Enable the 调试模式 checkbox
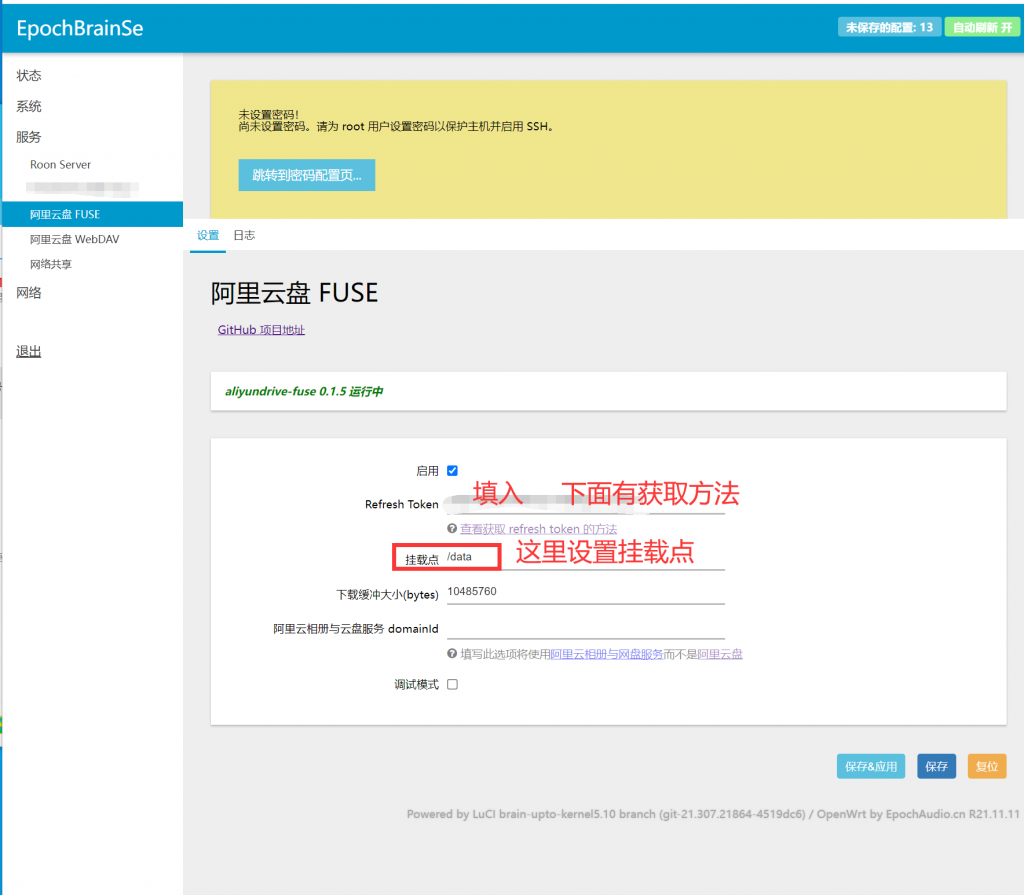 (452, 684)
